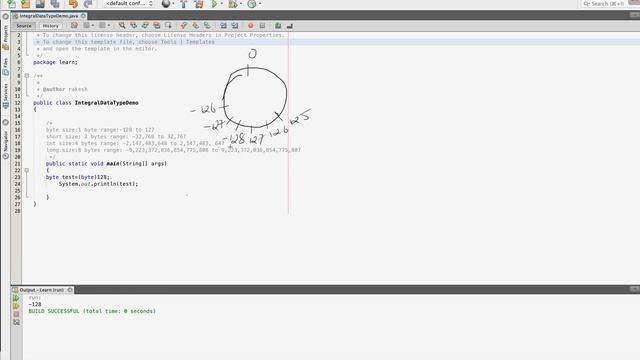Toggle Bookmark icon in editor toolbar
640x360 pixels.
coord(207,26)
